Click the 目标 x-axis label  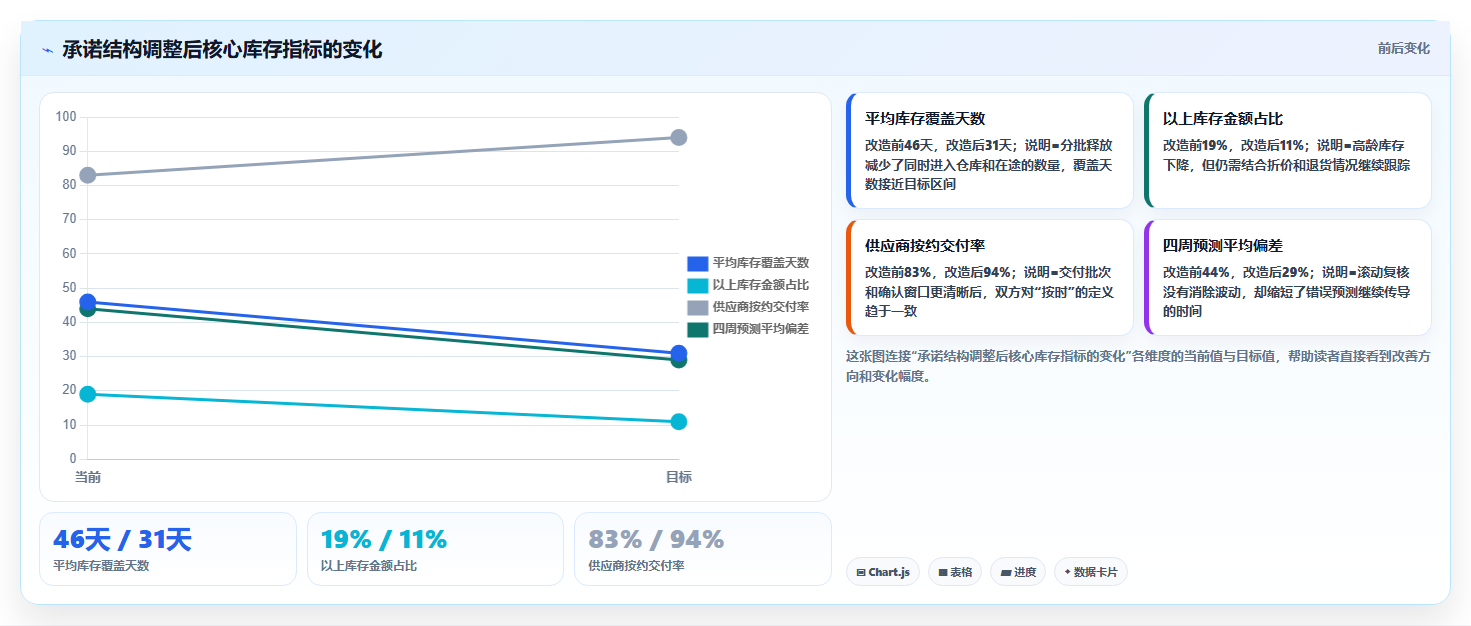(x=679, y=478)
